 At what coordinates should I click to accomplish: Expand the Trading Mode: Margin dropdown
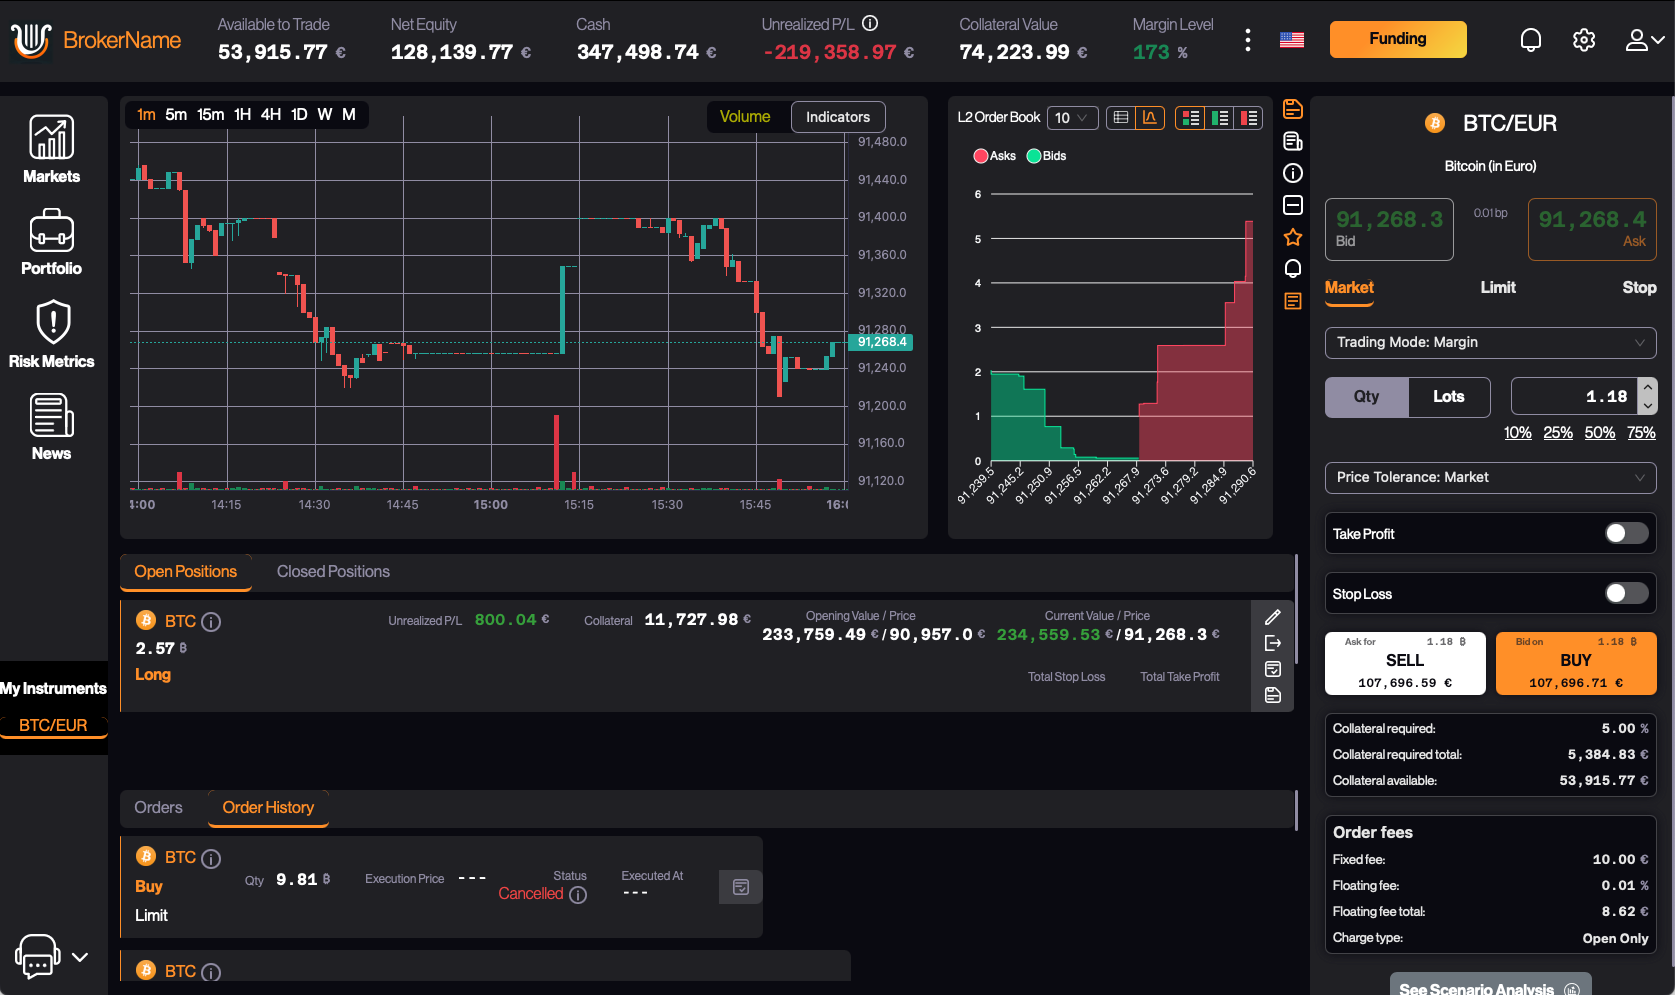(1490, 342)
